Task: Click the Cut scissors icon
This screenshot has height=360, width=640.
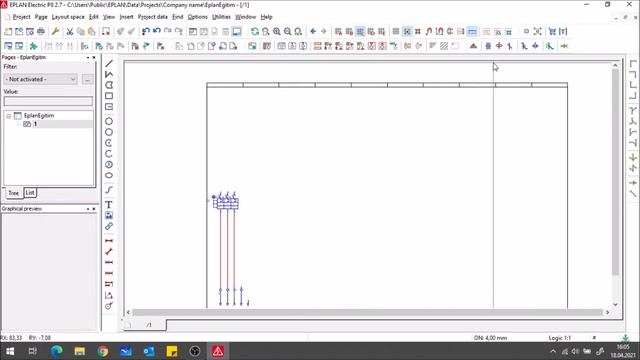Action: tap(70, 31)
